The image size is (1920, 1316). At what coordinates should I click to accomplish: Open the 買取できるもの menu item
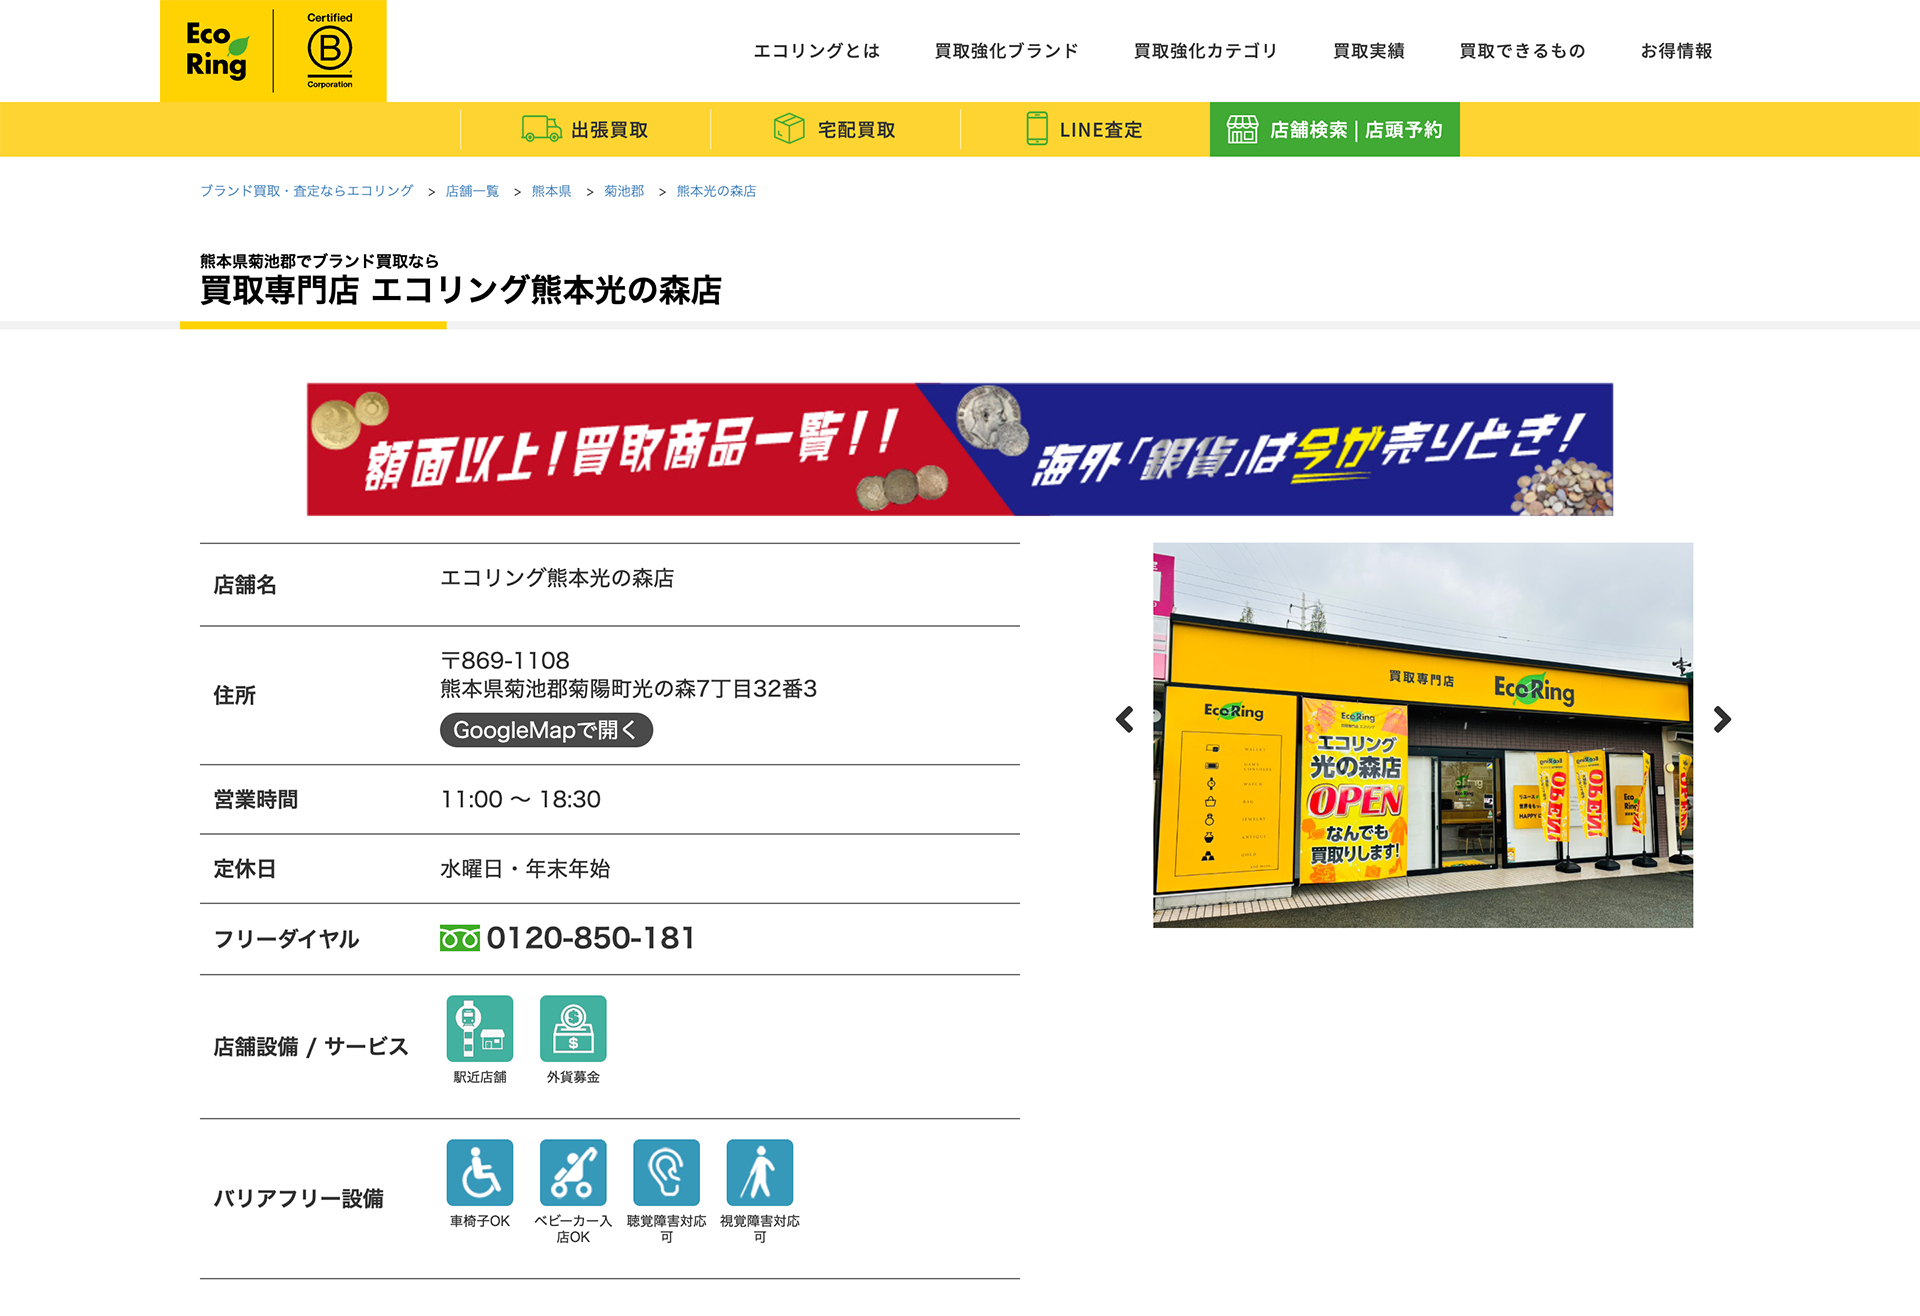coord(1523,51)
